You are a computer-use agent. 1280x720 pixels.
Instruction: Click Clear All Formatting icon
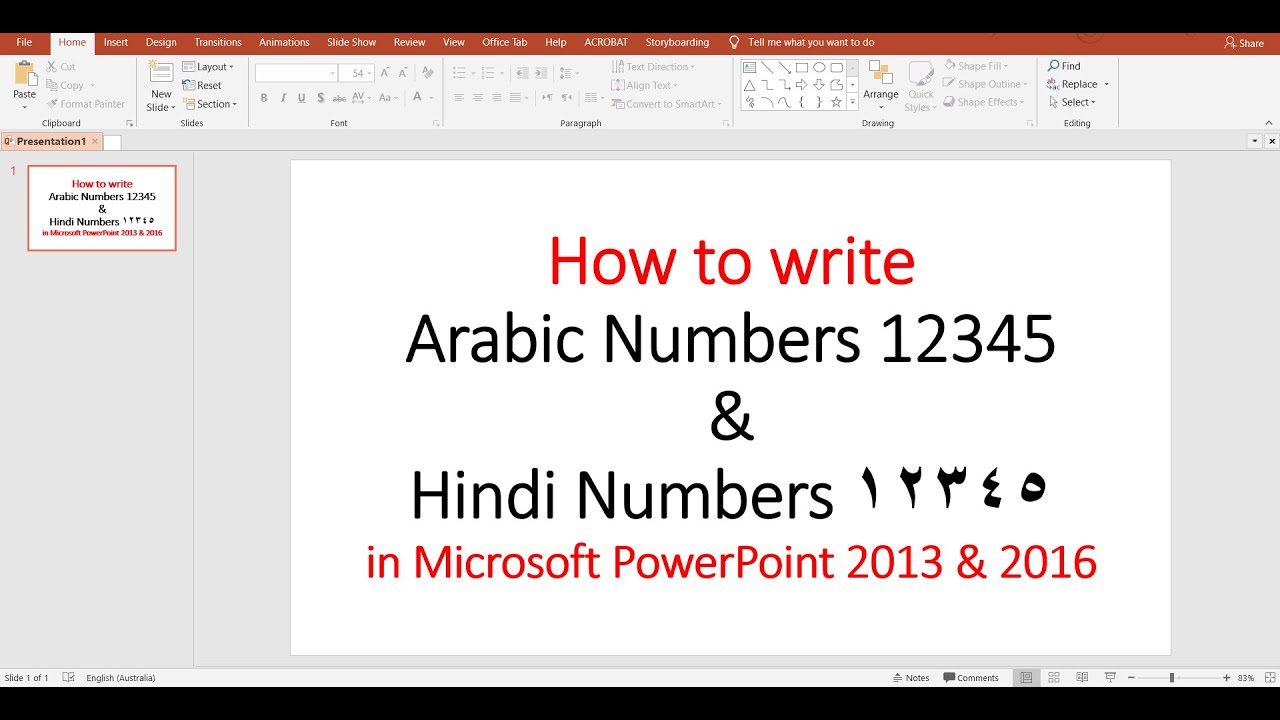pyautogui.click(x=428, y=73)
